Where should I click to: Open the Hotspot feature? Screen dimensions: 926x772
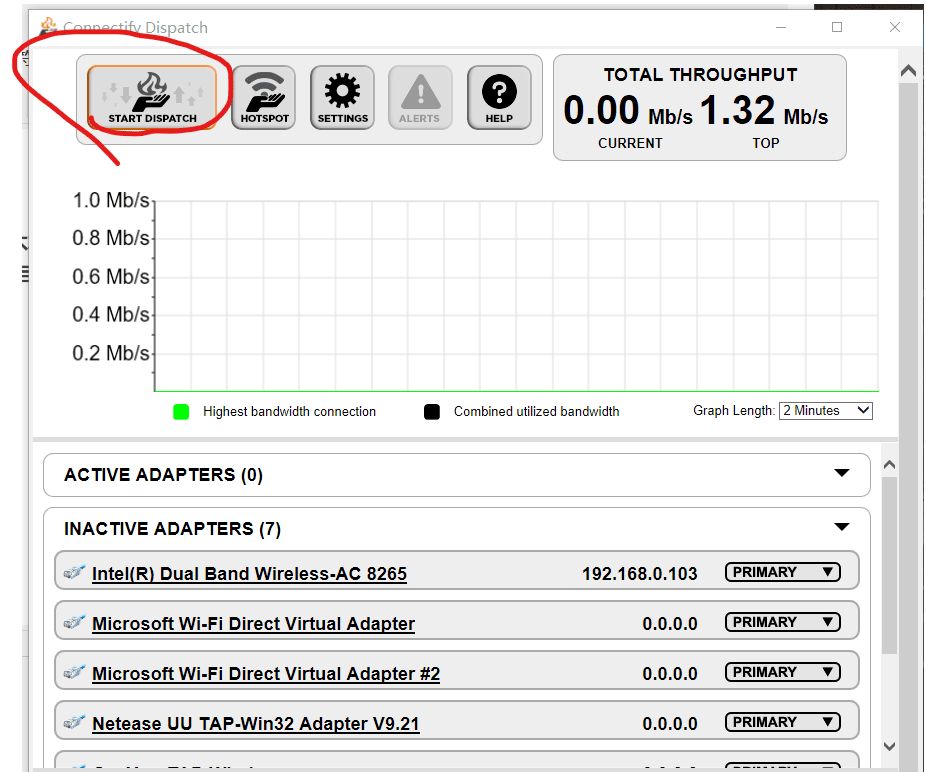coord(264,97)
